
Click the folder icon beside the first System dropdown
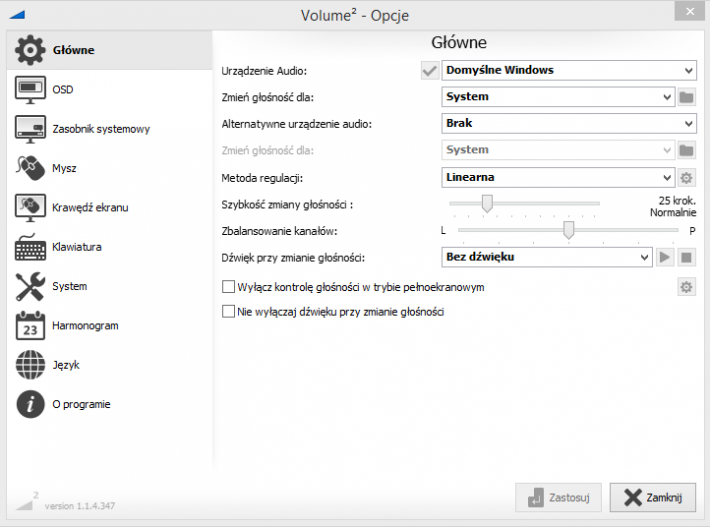tap(686, 97)
